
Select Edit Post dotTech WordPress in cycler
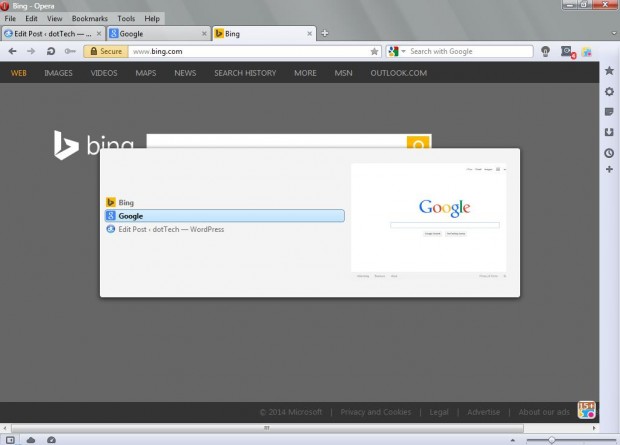point(225,229)
